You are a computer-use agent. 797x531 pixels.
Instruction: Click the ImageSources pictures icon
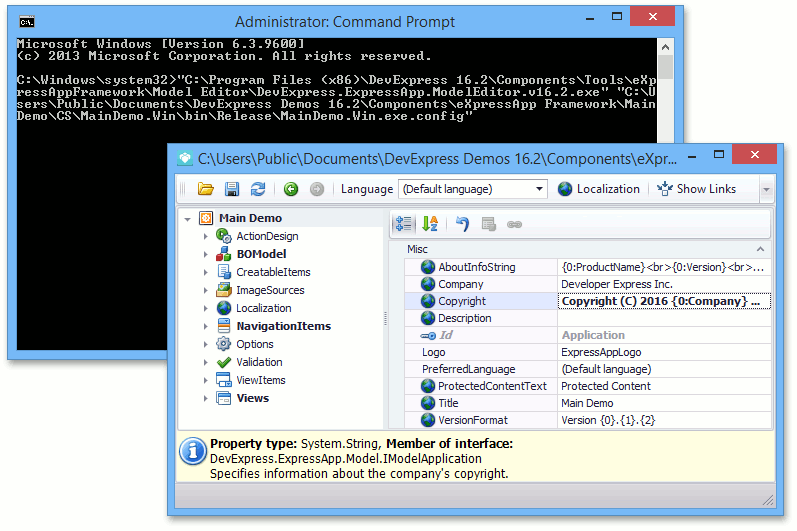coord(224,290)
